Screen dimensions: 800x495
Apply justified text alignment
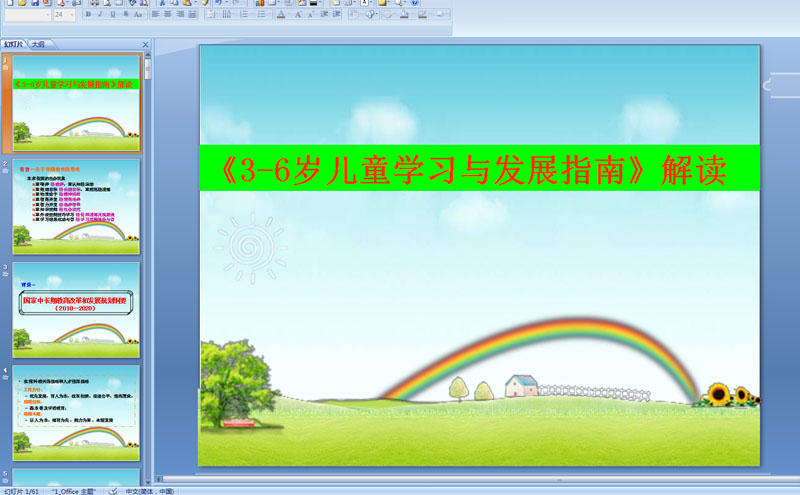point(192,14)
